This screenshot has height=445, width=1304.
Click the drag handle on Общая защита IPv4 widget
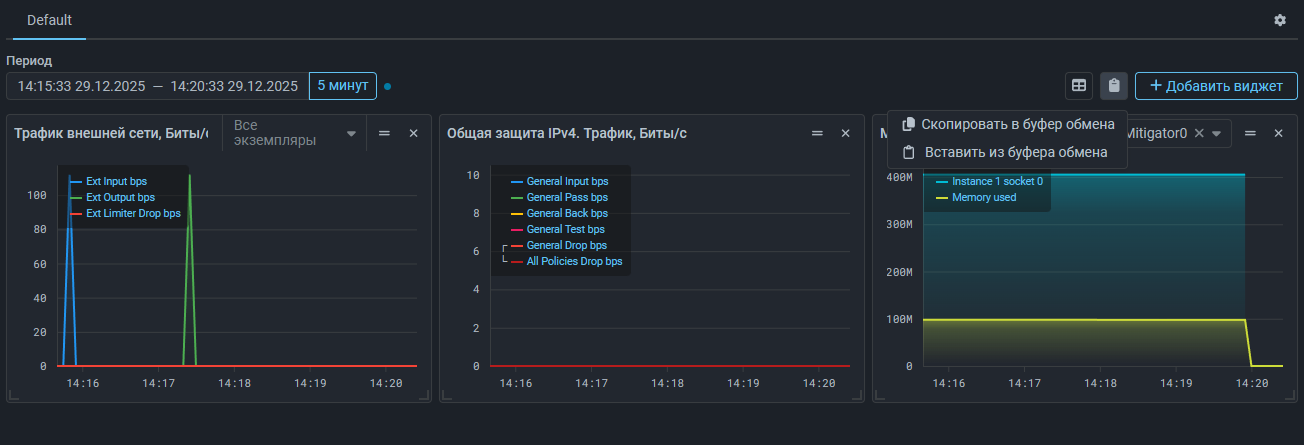pos(816,133)
